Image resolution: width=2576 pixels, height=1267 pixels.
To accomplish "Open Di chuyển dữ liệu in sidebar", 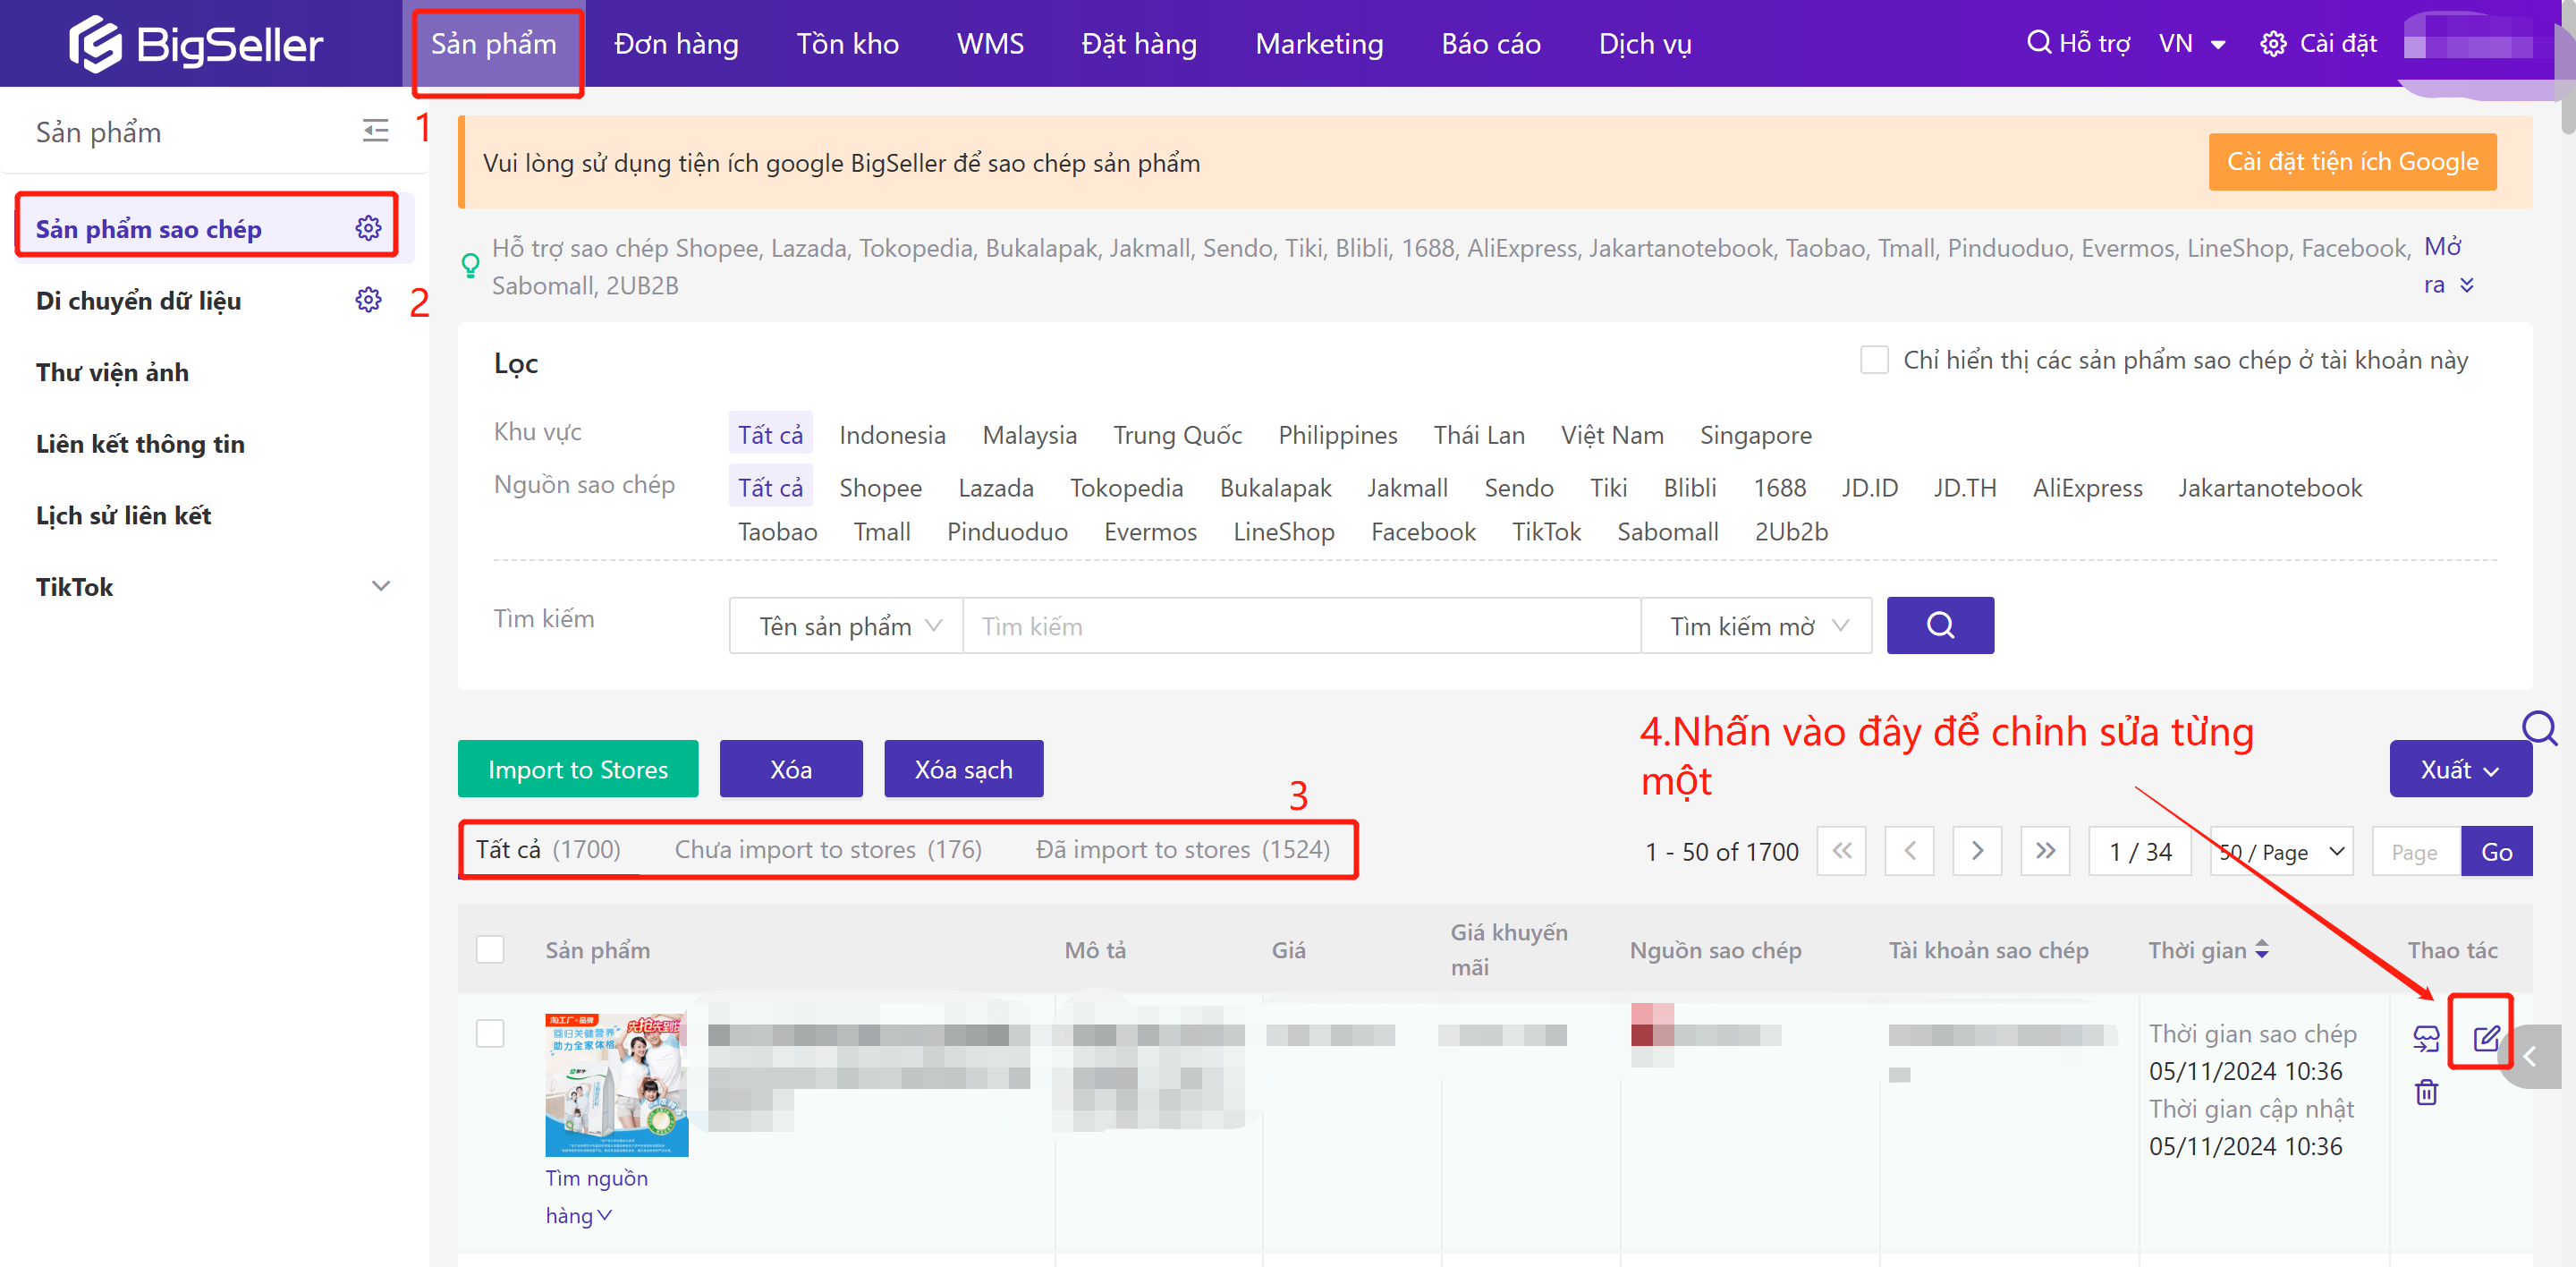I will (x=138, y=300).
